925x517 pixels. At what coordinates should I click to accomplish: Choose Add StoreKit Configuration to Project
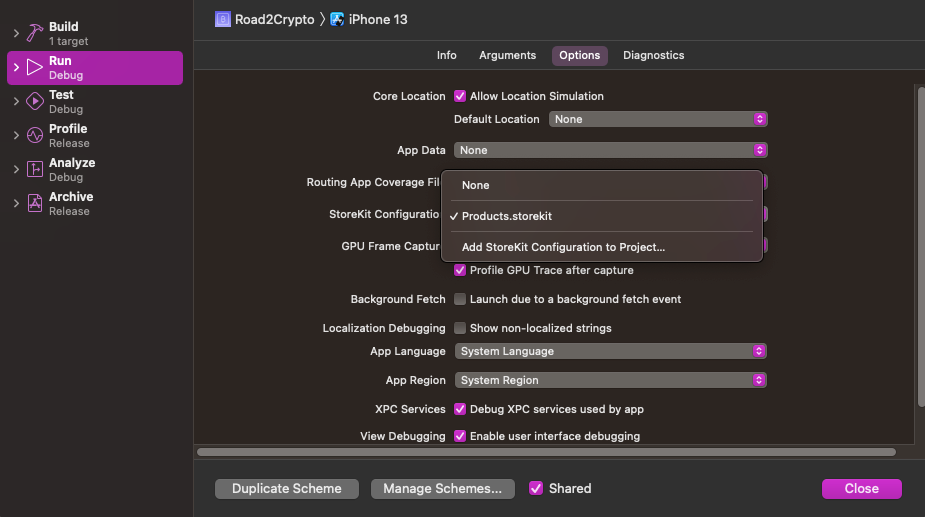coord(602,247)
